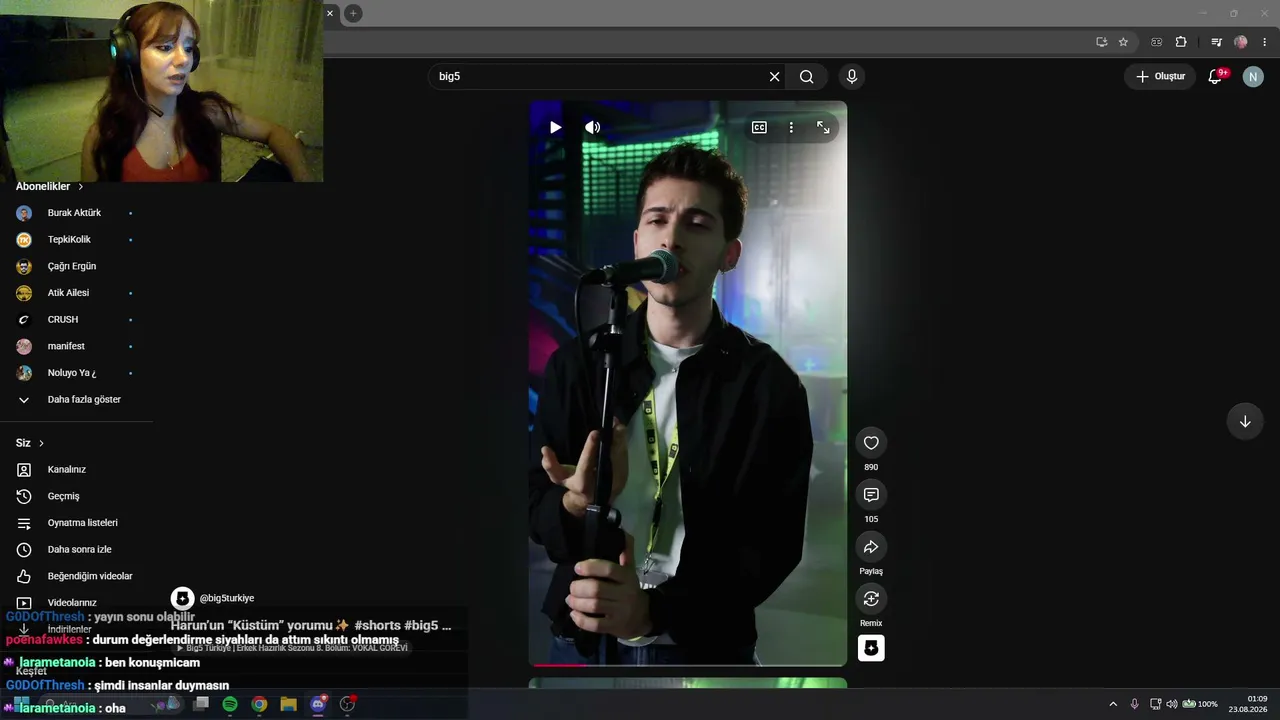Switch to Chrome in the taskbar
This screenshot has width=1280, height=720.
tap(259, 704)
